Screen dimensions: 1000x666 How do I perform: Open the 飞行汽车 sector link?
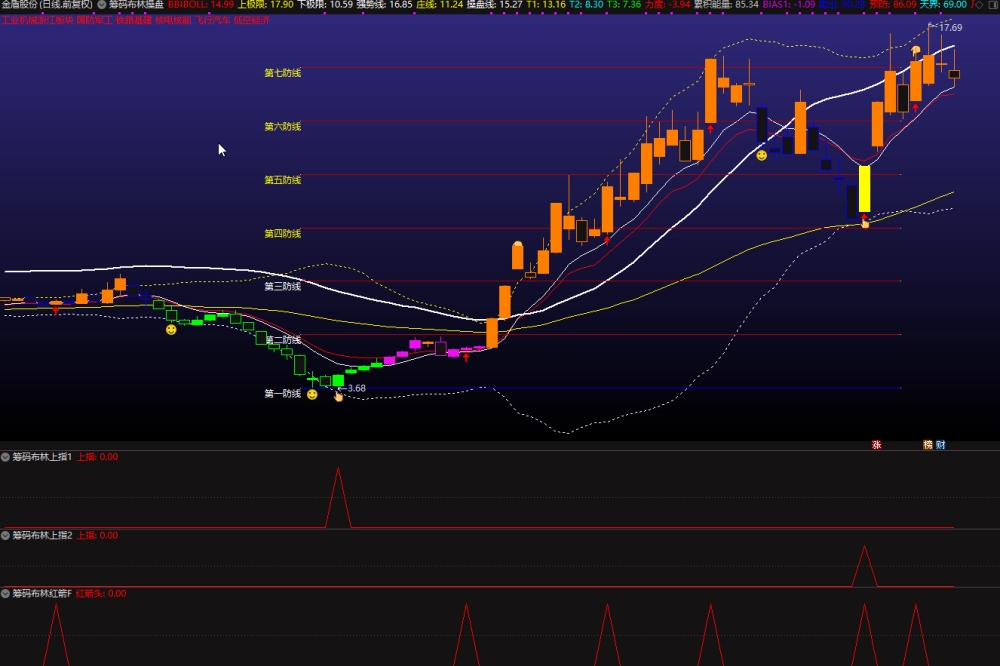[212, 20]
